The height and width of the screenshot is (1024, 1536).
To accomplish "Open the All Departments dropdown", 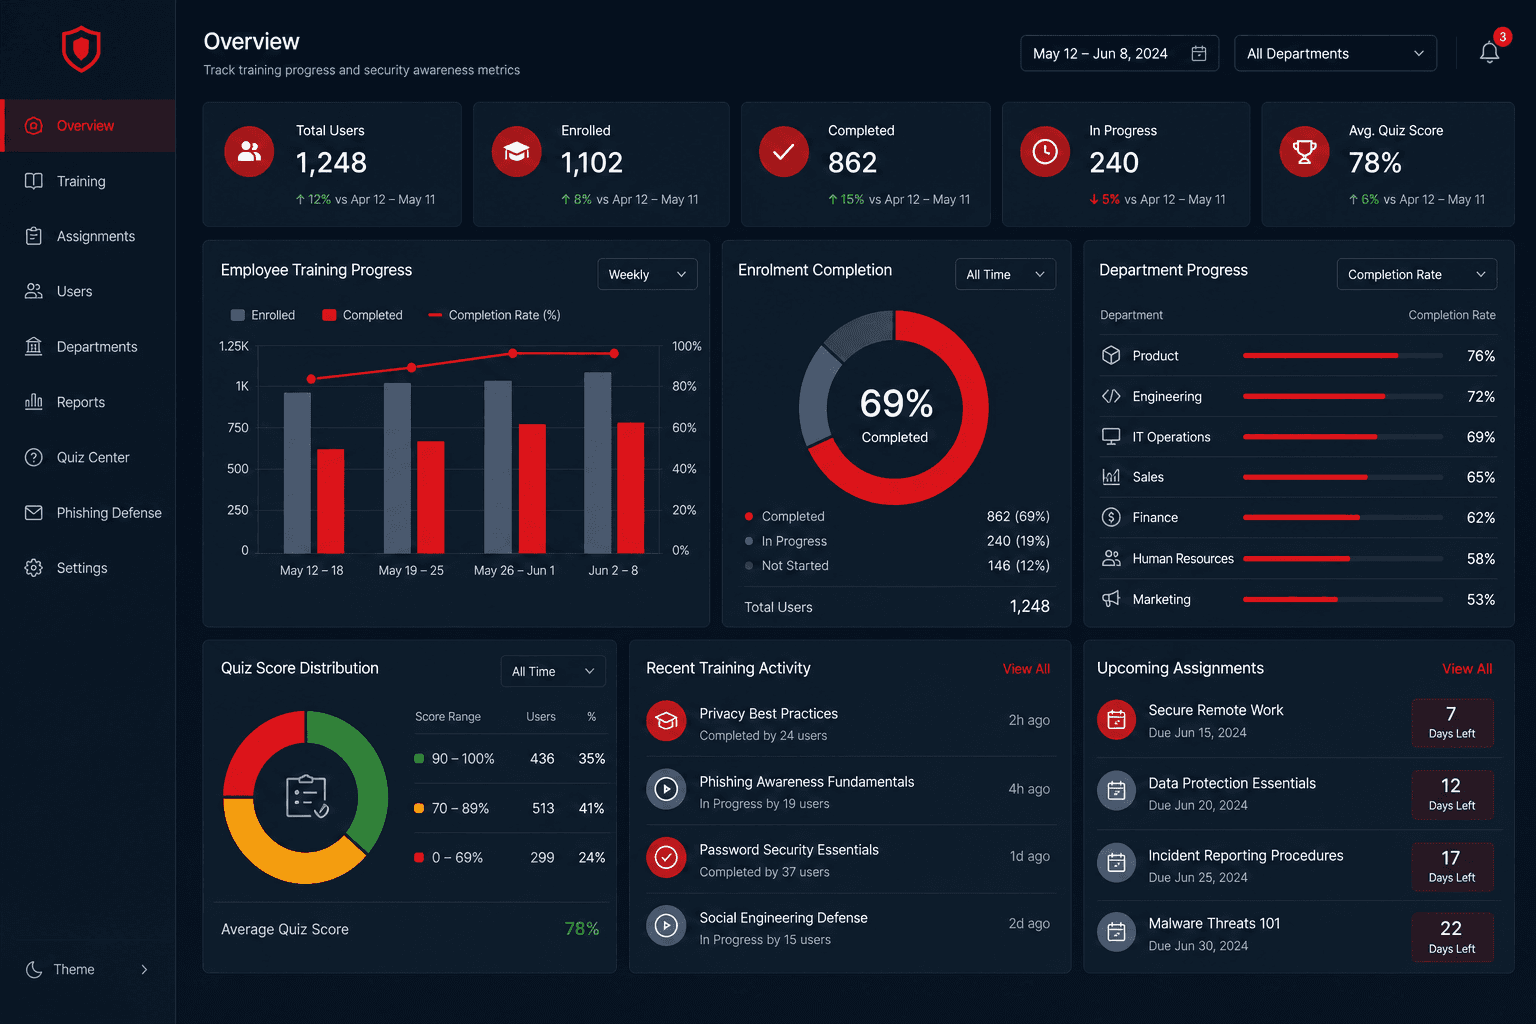I will (x=1335, y=53).
